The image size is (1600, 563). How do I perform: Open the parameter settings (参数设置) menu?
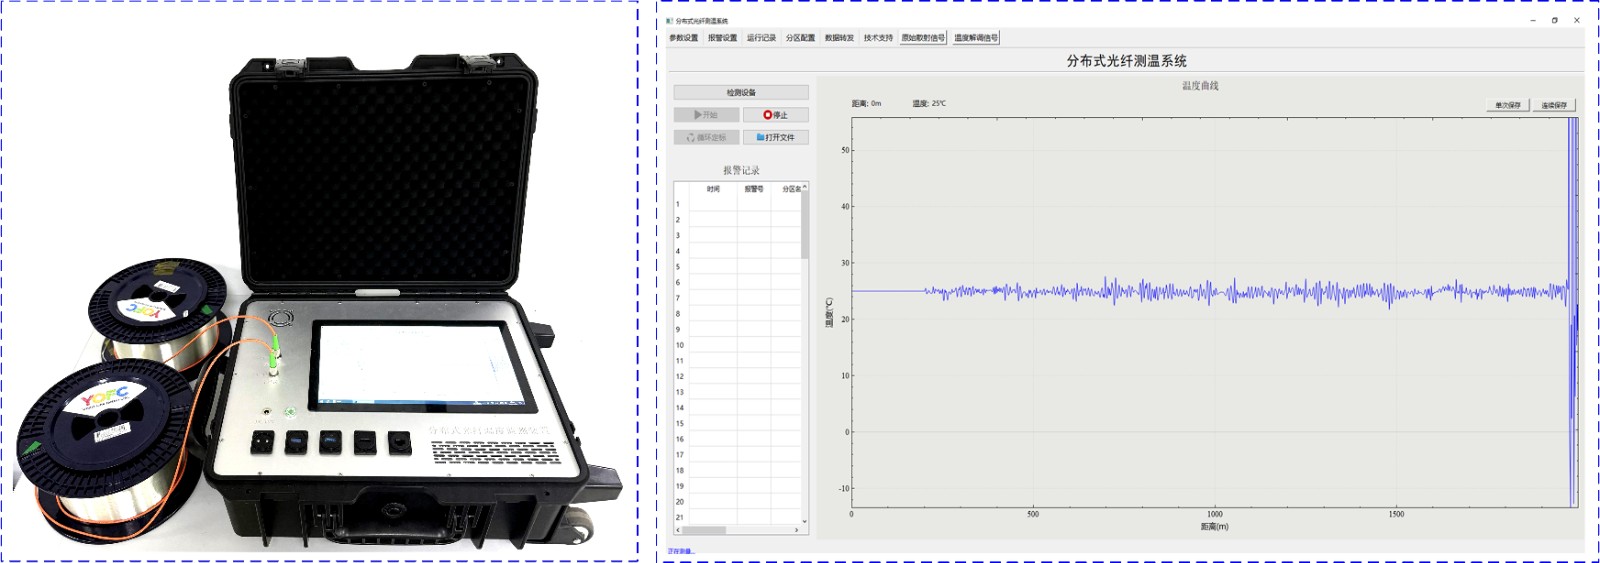pyautogui.click(x=684, y=38)
